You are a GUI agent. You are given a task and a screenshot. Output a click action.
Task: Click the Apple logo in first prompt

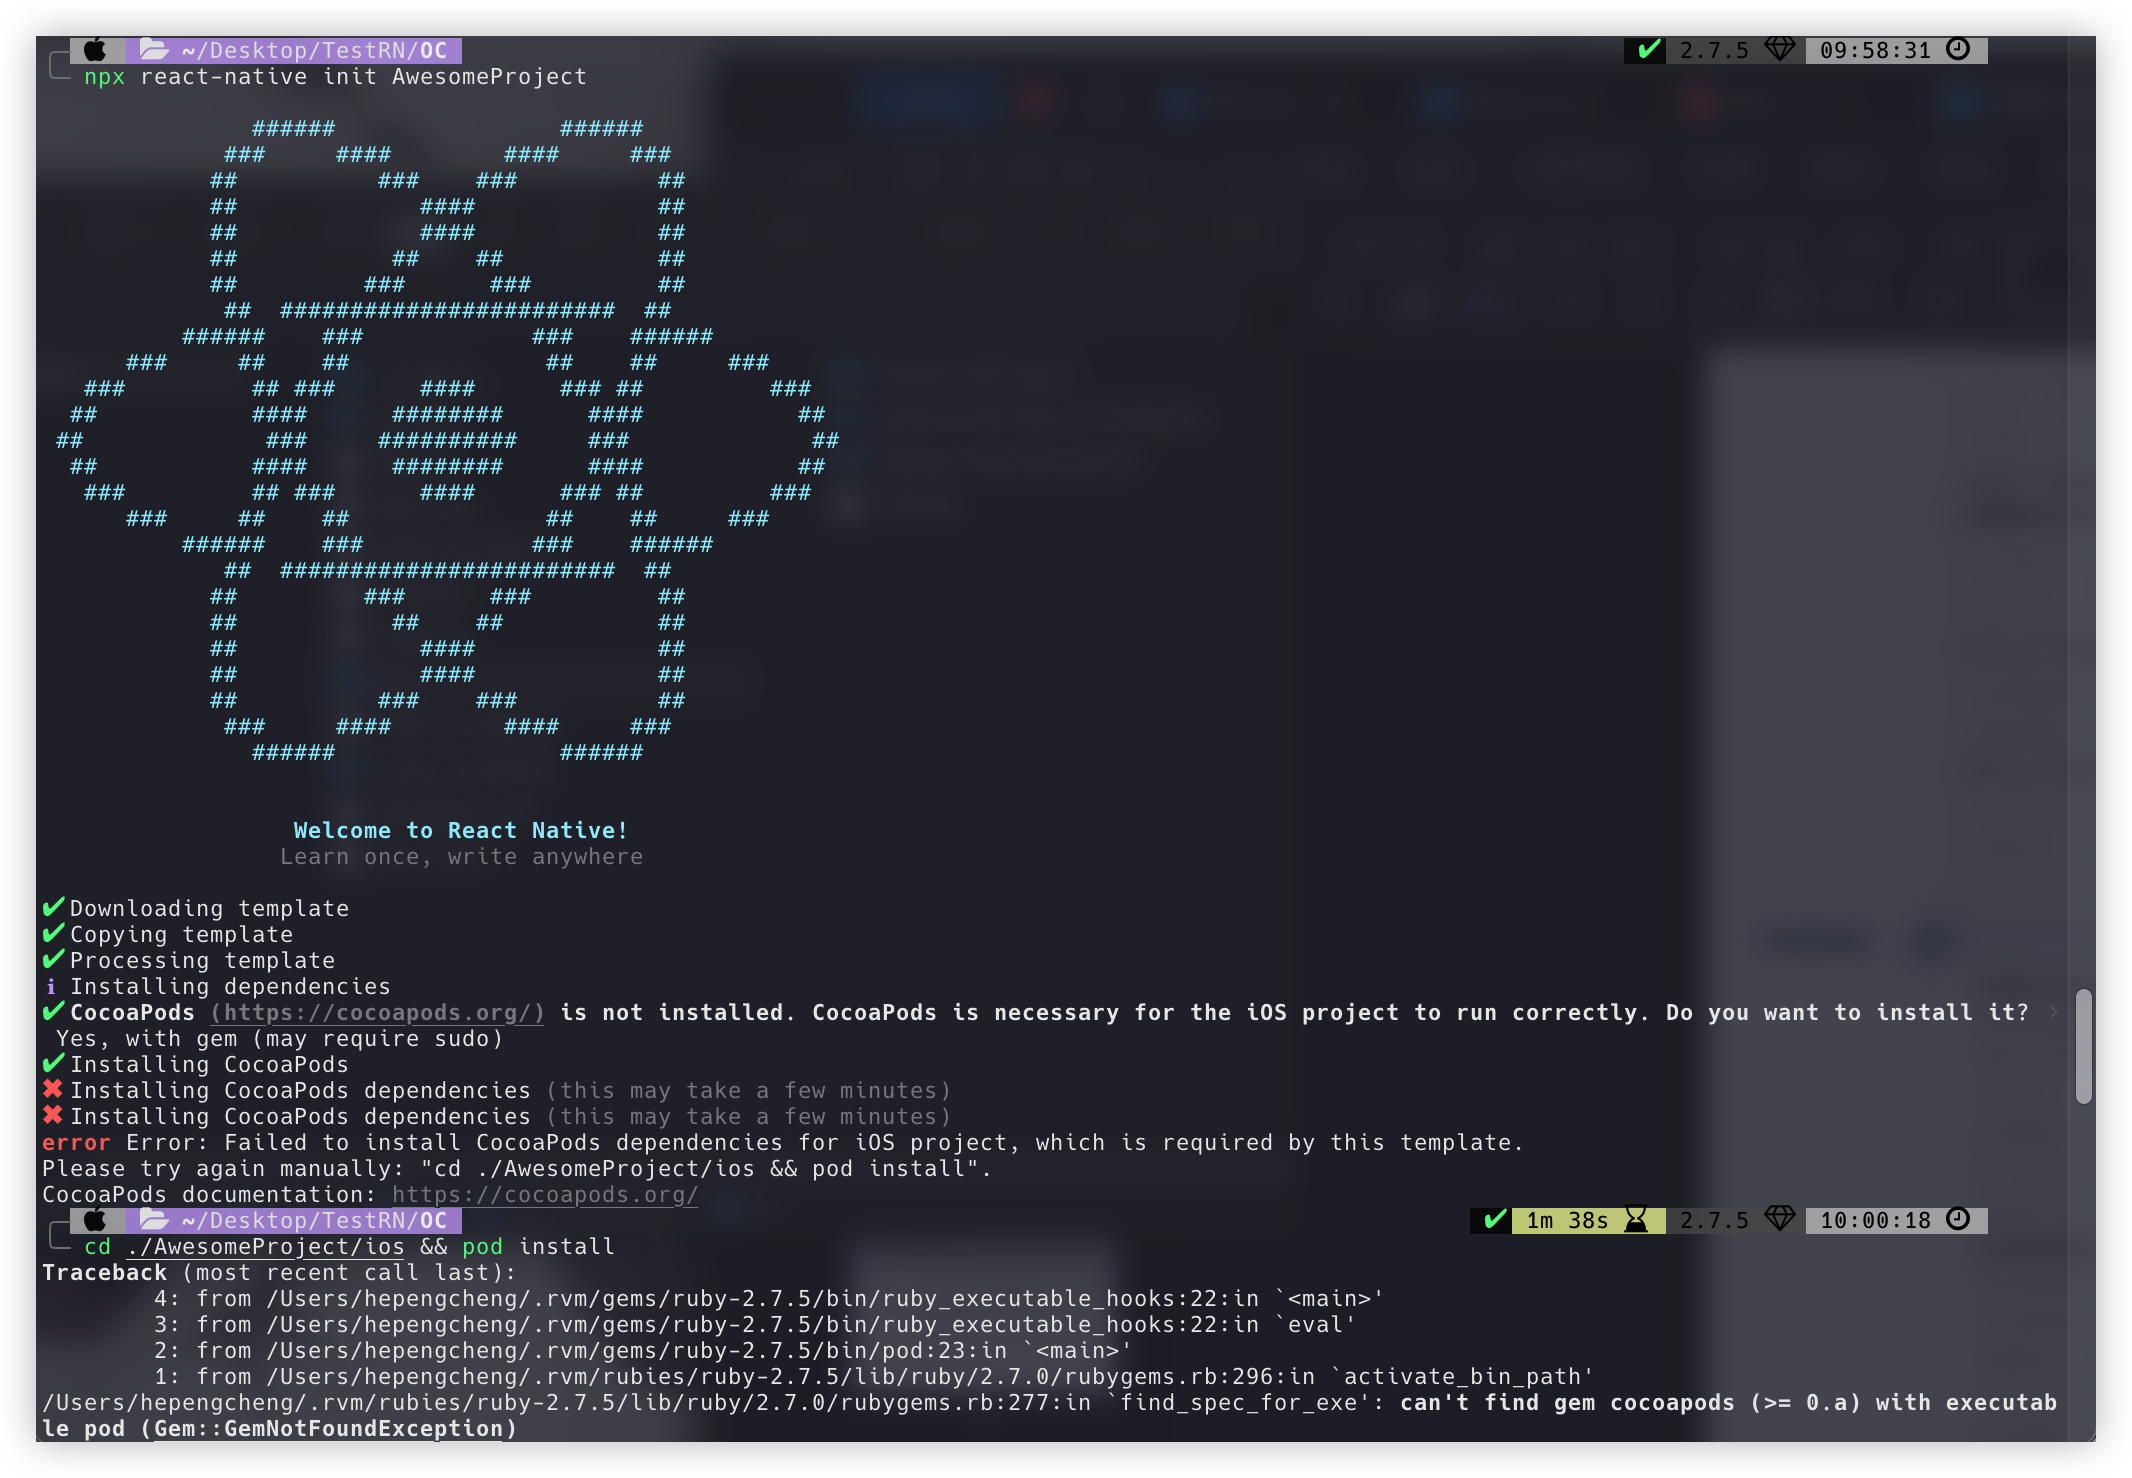[95, 50]
